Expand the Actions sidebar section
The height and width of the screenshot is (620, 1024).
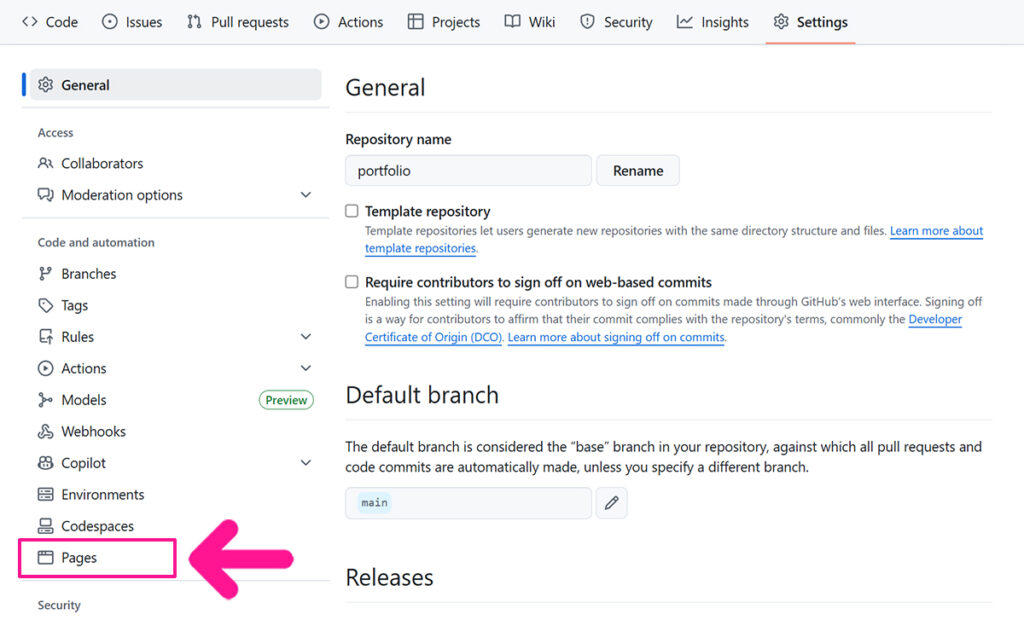coord(306,369)
